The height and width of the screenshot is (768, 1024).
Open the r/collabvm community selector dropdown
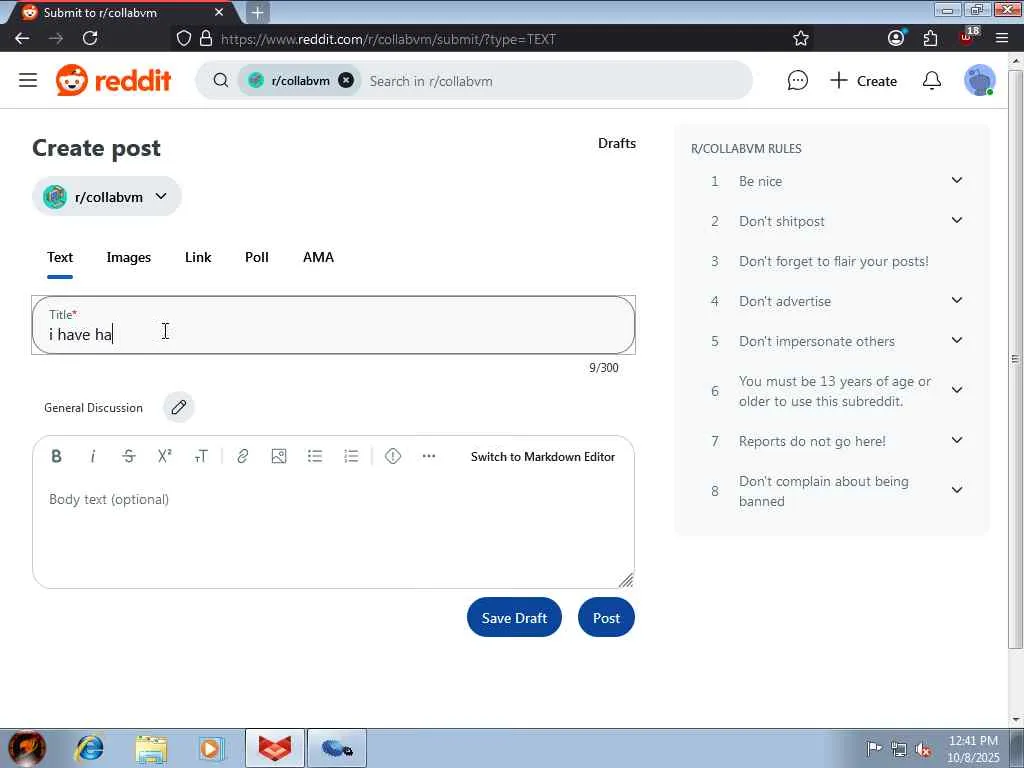106,197
